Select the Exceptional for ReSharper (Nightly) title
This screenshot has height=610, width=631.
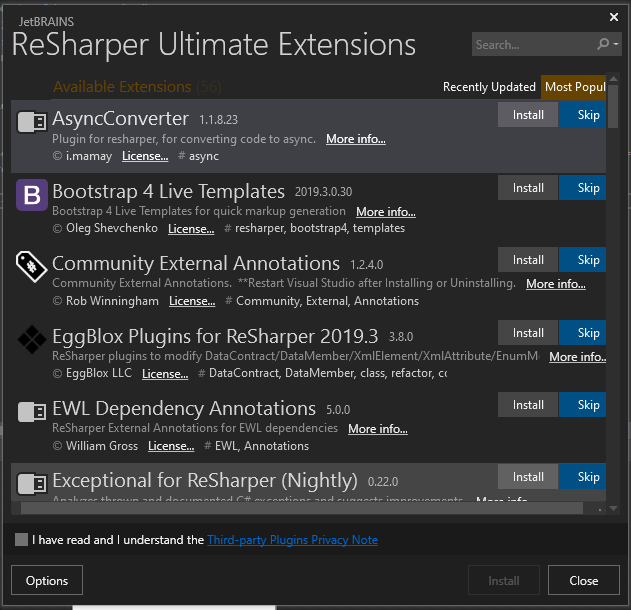click(205, 480)
